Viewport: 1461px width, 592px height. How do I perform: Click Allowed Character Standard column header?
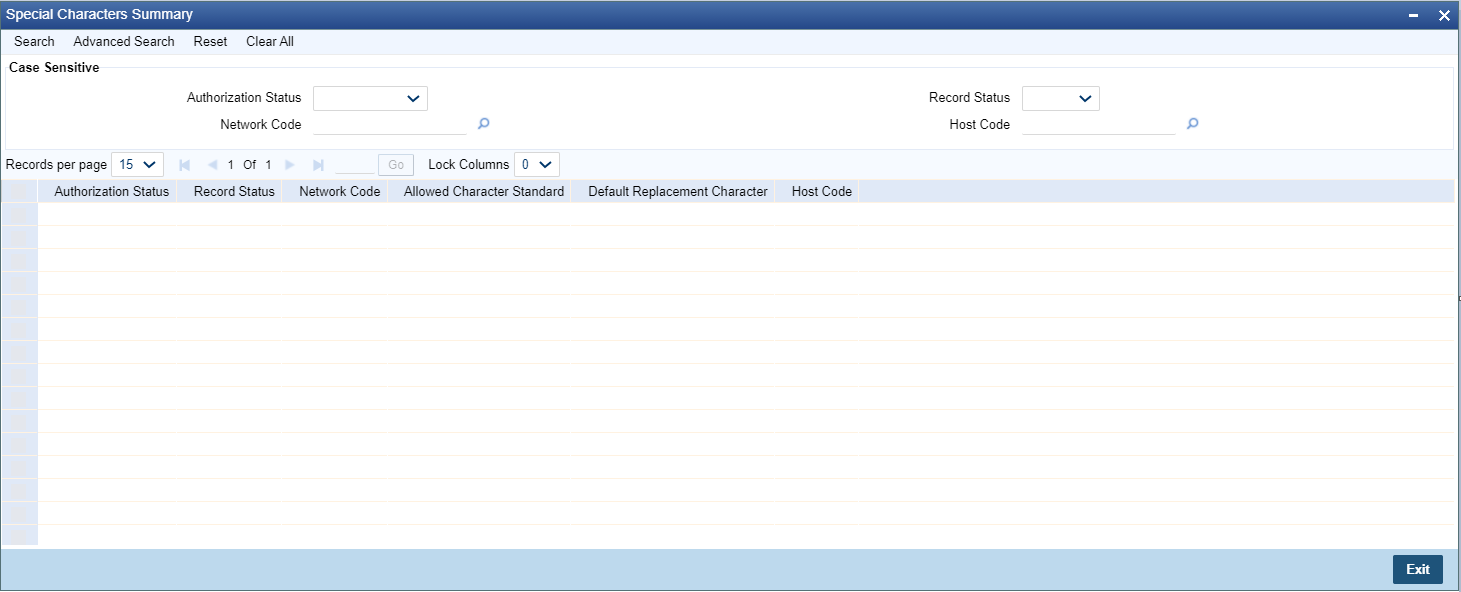pyautogui.click(x=484, y=191)
